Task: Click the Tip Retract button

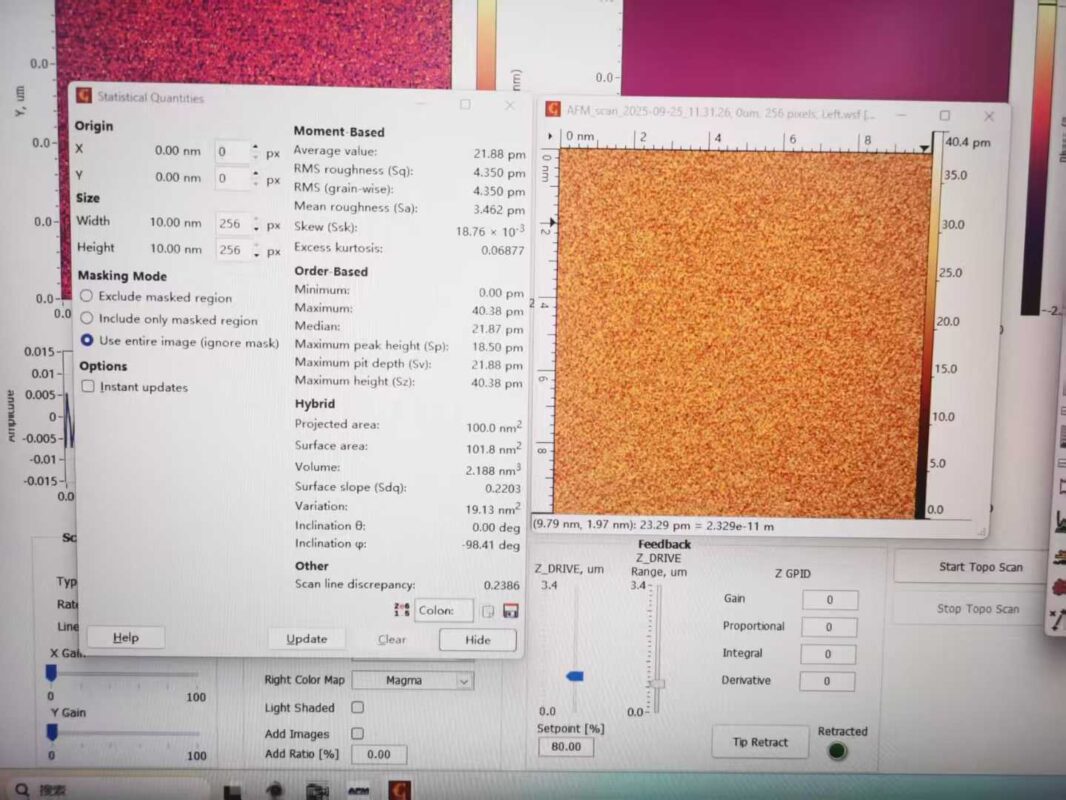Action: [x=760, y=742]
